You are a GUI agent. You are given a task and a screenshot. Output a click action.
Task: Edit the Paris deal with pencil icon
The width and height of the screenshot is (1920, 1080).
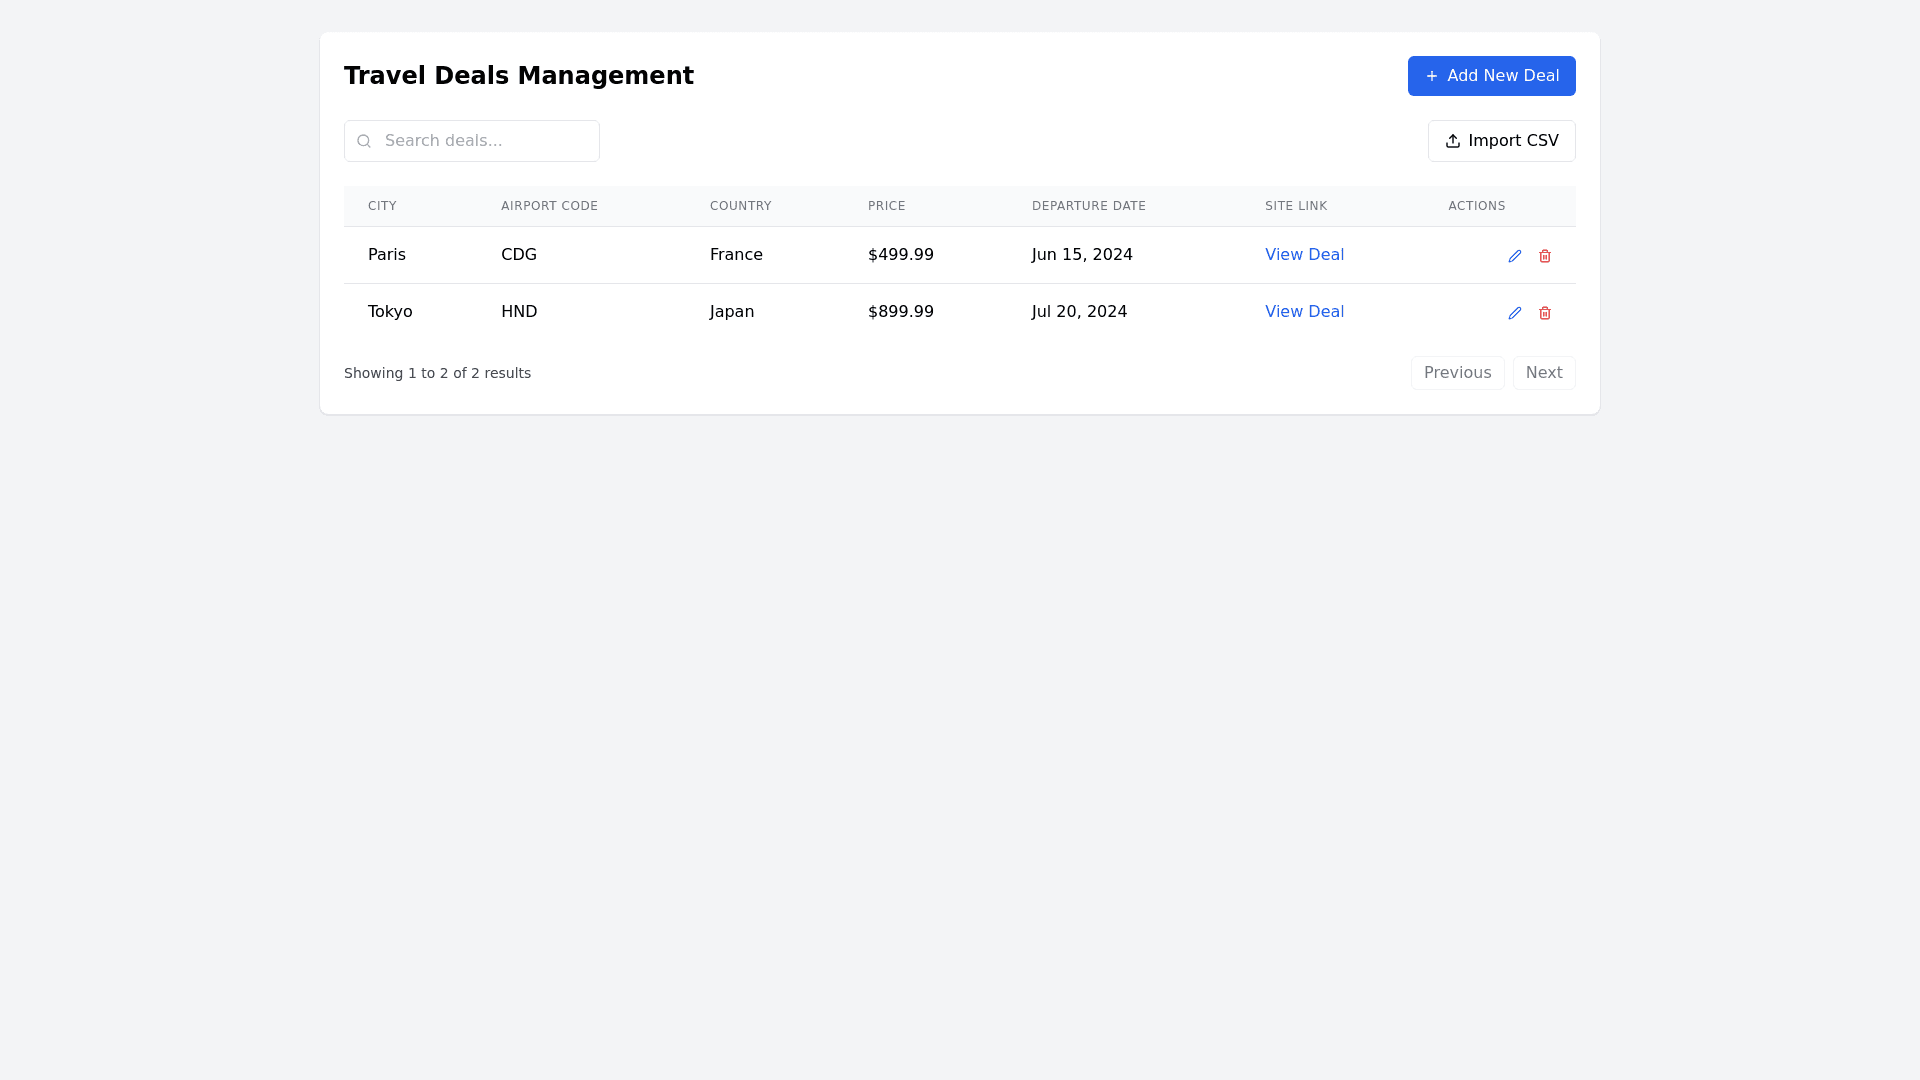1515,256
